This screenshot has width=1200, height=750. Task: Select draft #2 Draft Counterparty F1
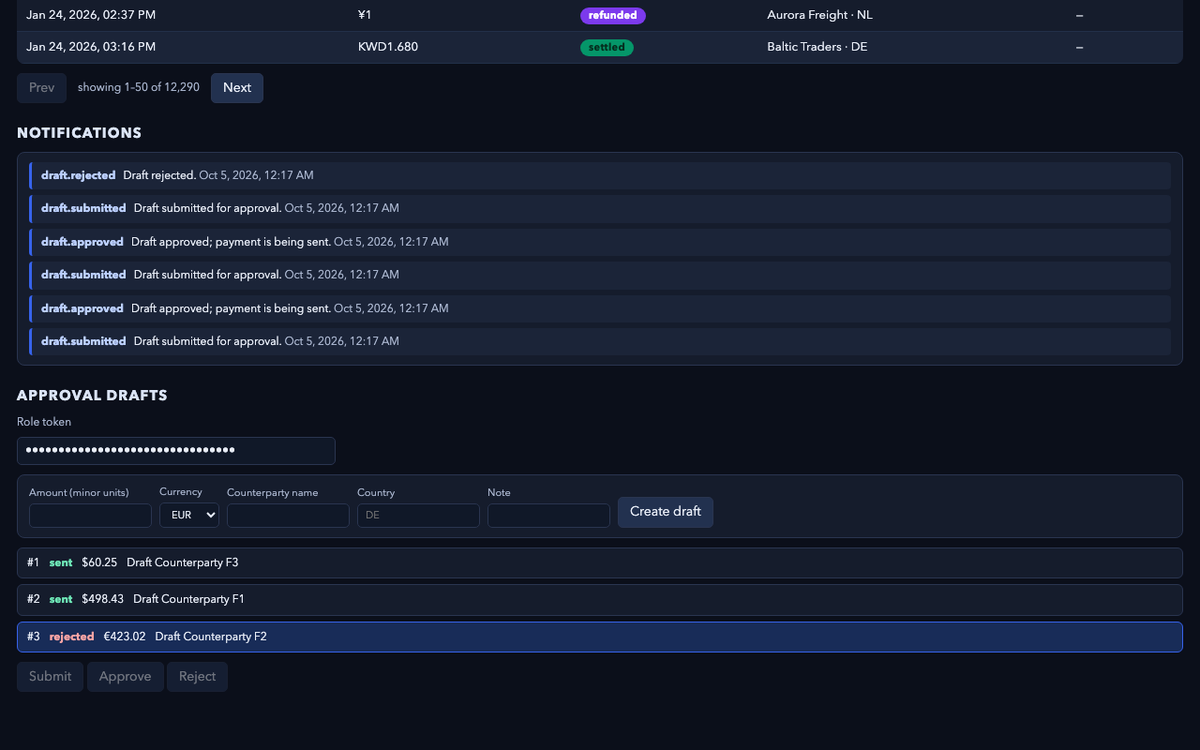[600, 600]
